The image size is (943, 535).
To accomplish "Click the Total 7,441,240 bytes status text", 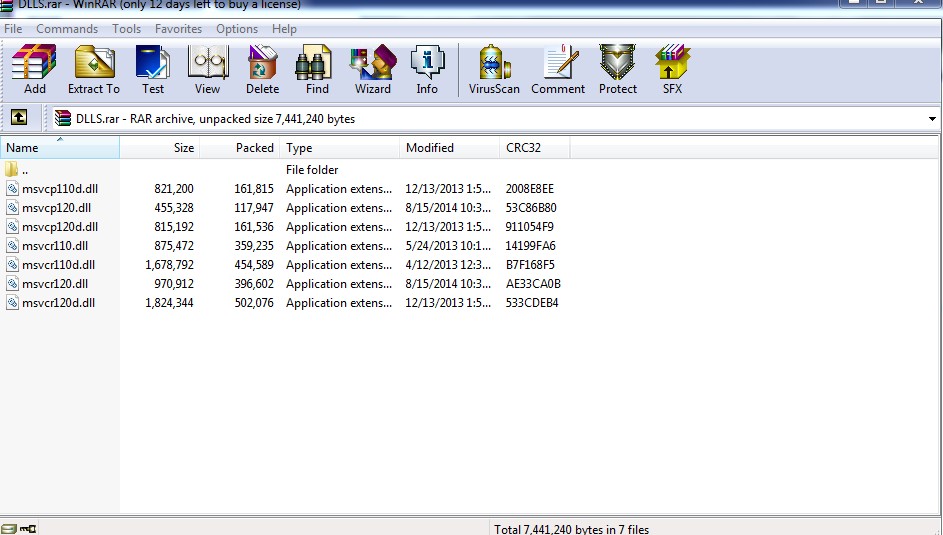I will pyautogui.click(x=571, y=529).
